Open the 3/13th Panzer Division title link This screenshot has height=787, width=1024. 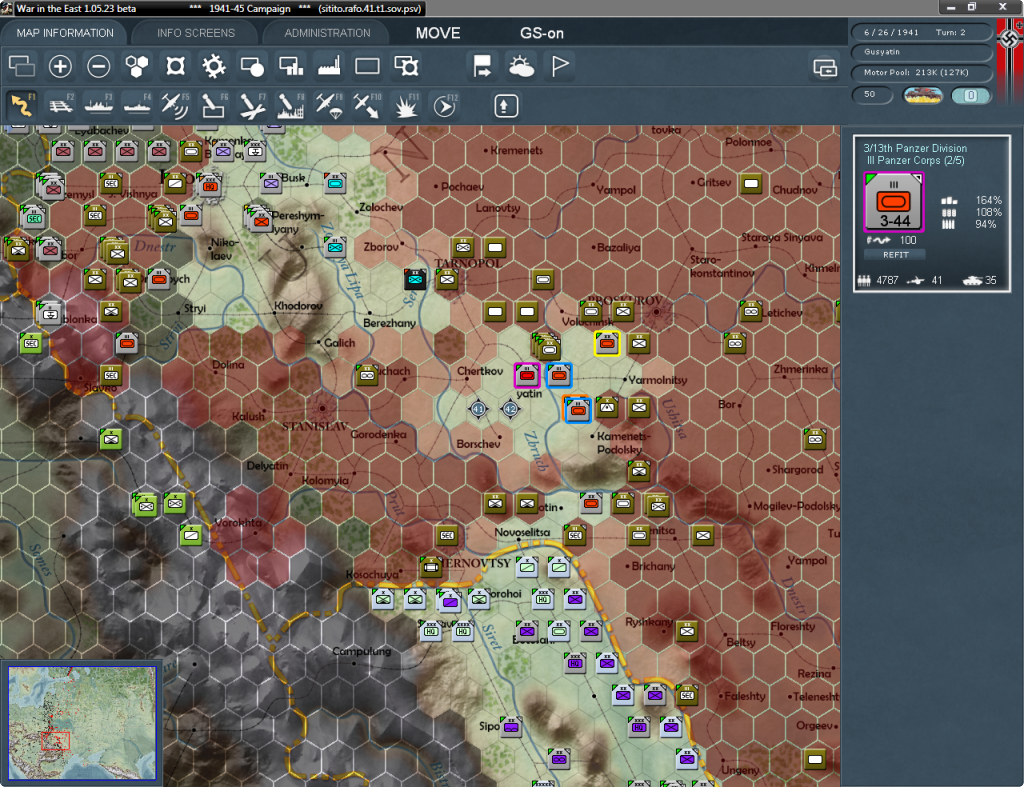click(914, 148)
